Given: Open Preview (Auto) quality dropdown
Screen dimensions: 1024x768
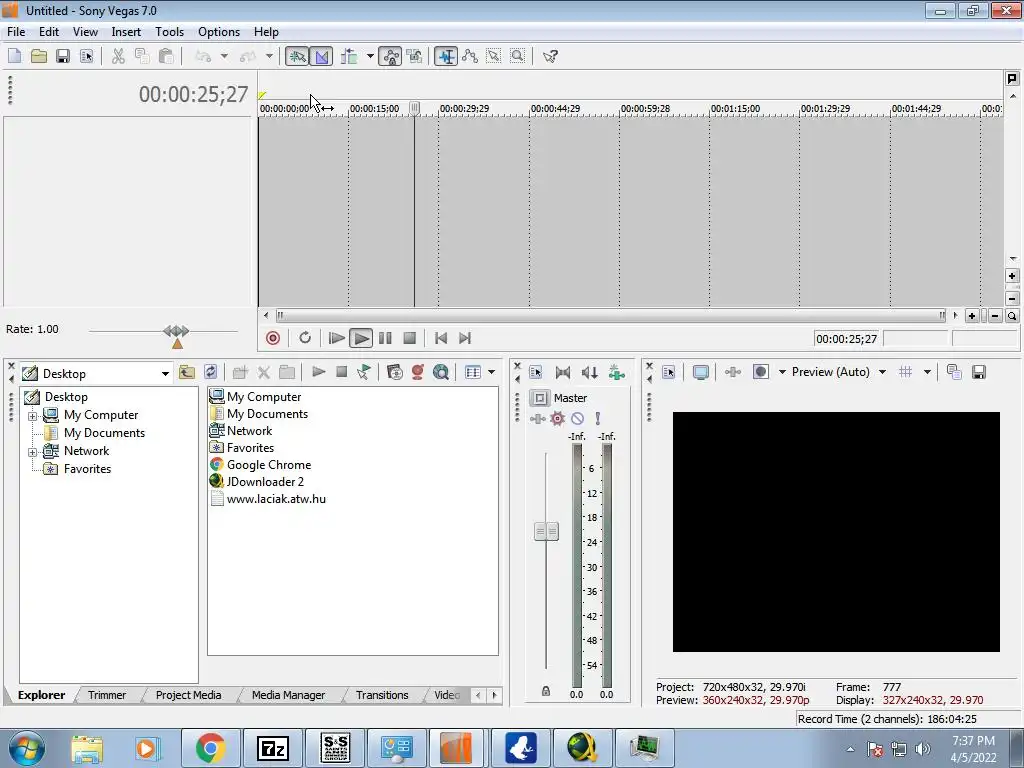Looking at the screenshot, I should [882, 372].
